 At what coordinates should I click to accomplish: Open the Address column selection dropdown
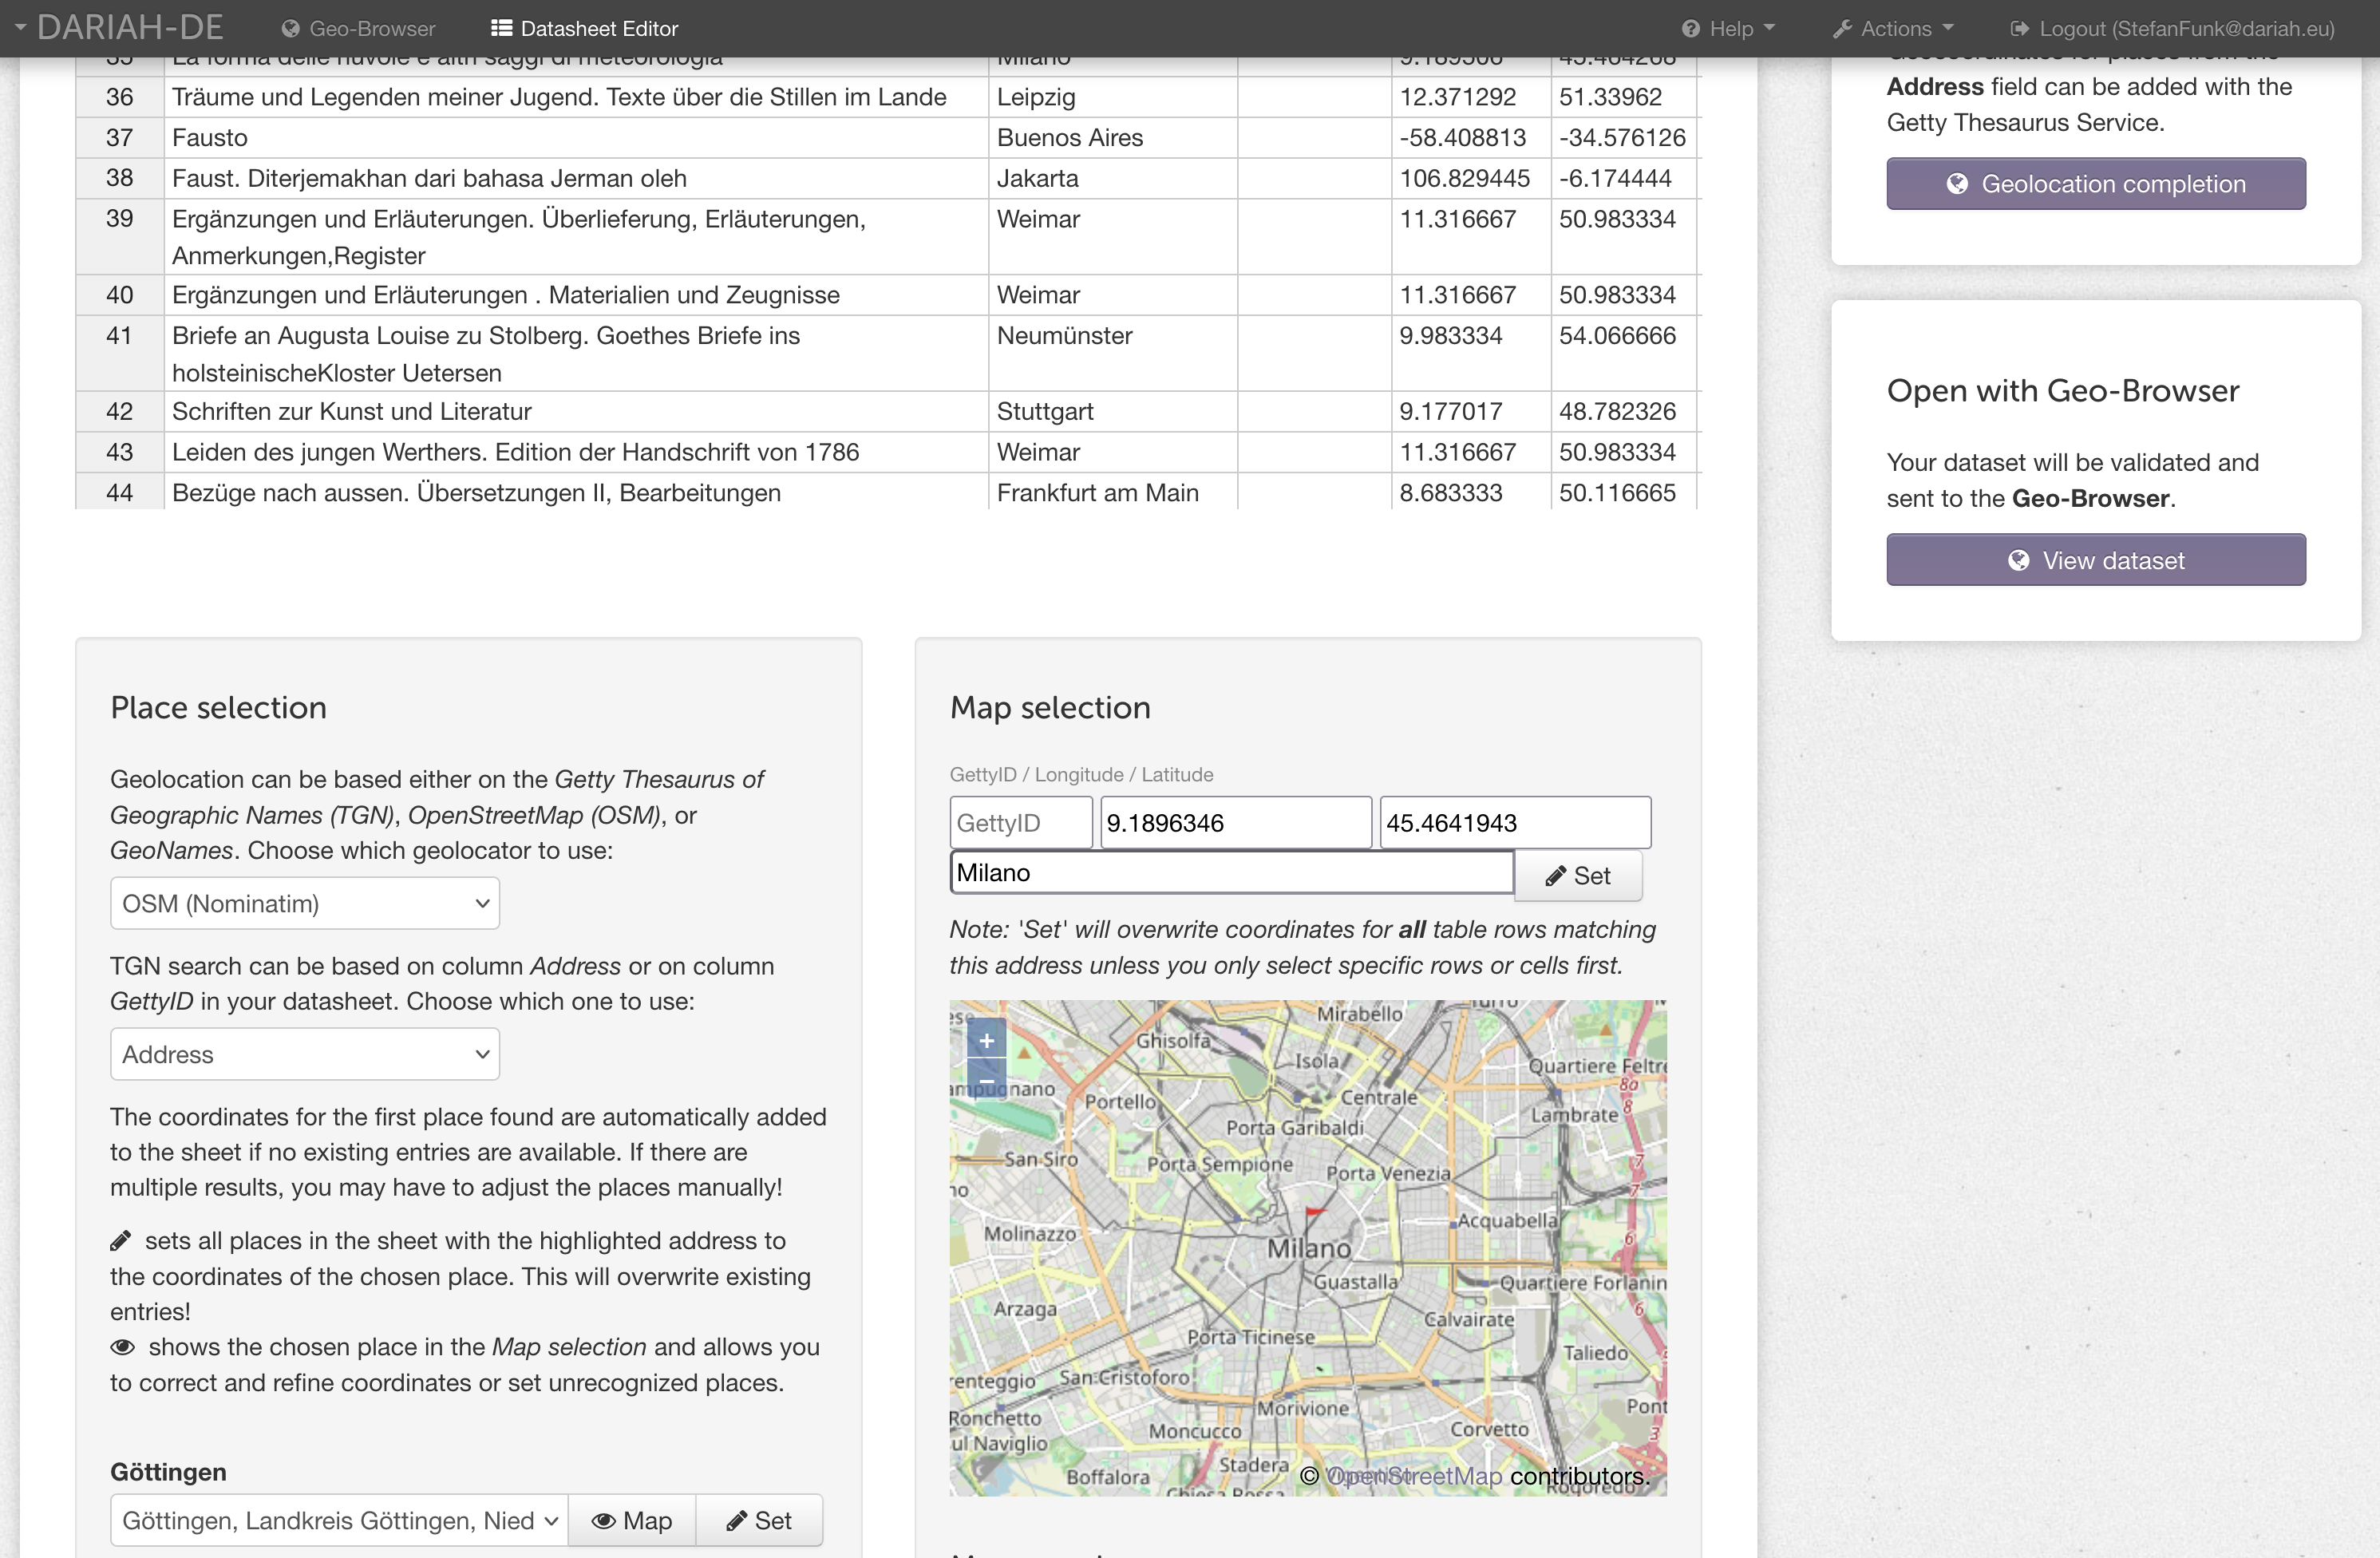[x=304, y=1054]
